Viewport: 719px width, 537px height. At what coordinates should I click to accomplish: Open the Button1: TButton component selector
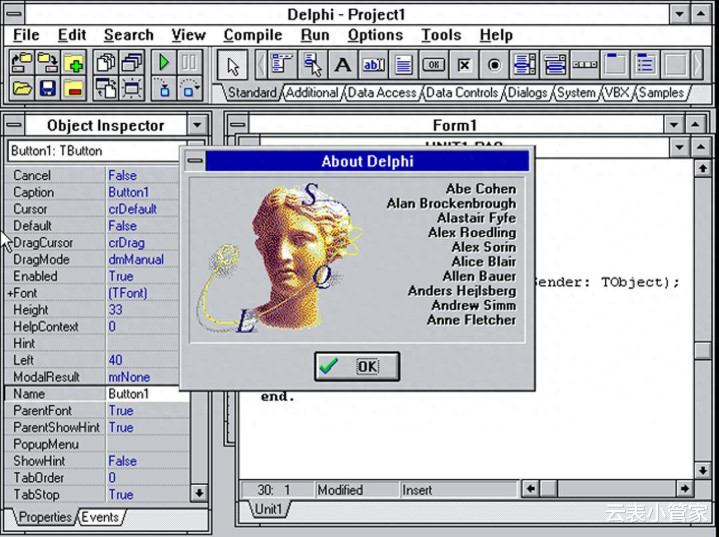pyautogui.click(x=198, y=151)
